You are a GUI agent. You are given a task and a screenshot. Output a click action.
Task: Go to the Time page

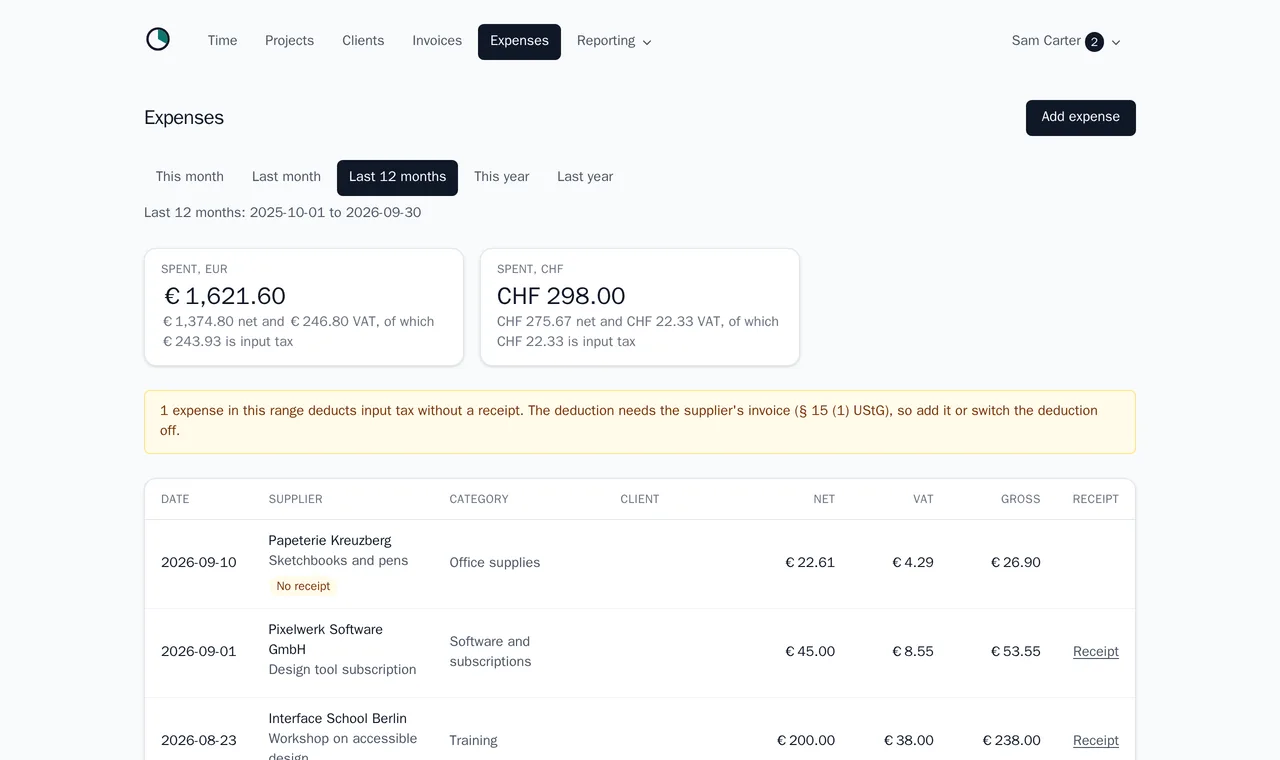click(x=222, y=41)
